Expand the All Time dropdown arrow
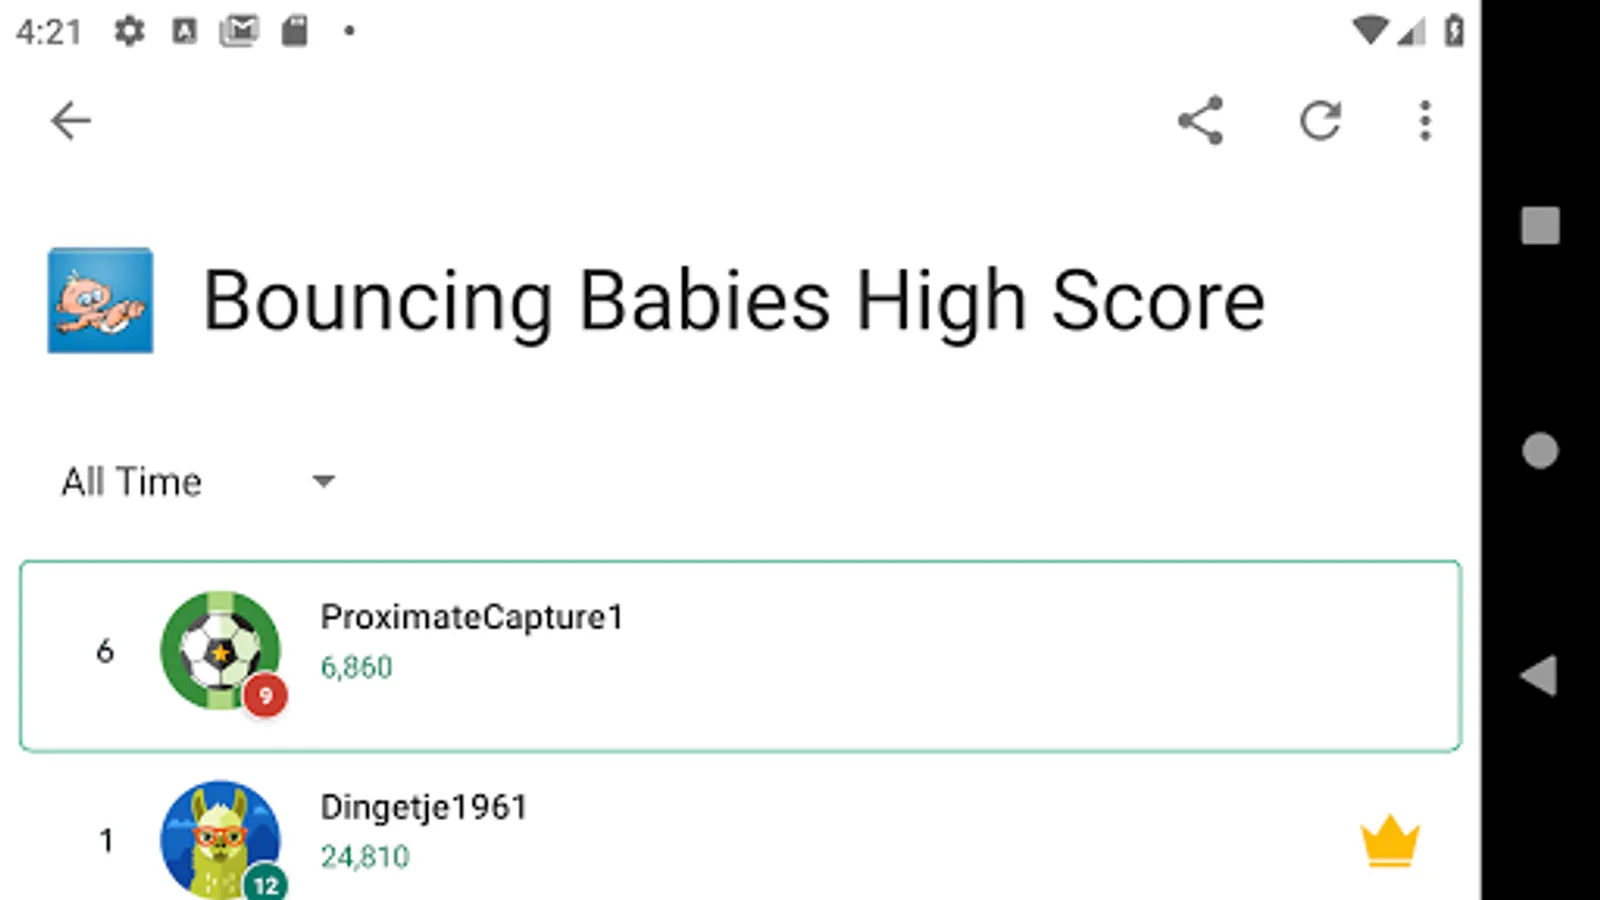The width and height of the screenshot is (1600, 900). (x=323, y=482)
